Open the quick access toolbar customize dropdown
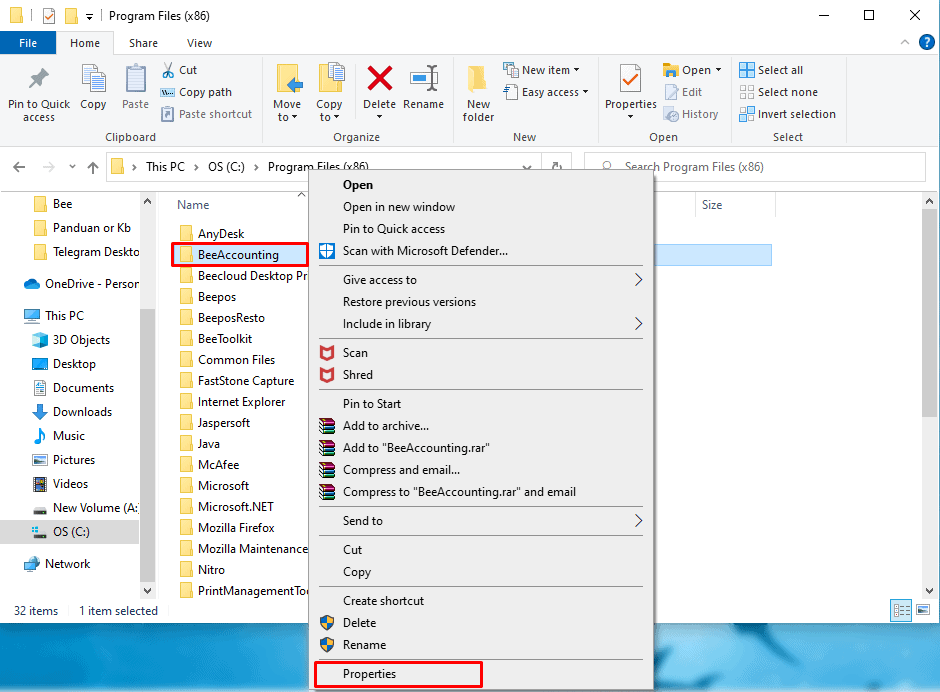This screenshot has width=940, height=692. point(89,16)
